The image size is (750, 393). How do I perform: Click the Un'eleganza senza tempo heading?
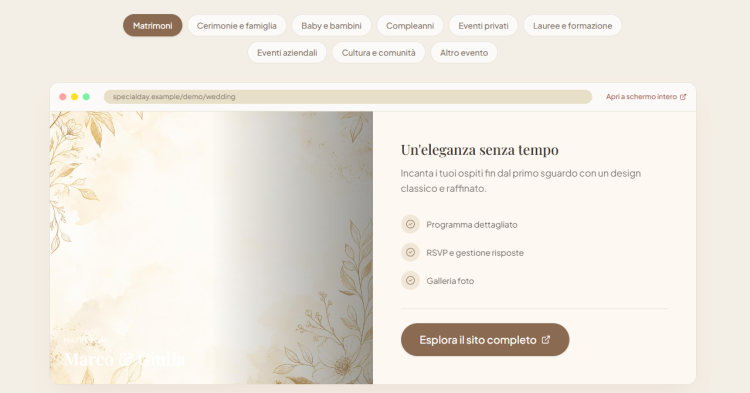coord(480,150)
